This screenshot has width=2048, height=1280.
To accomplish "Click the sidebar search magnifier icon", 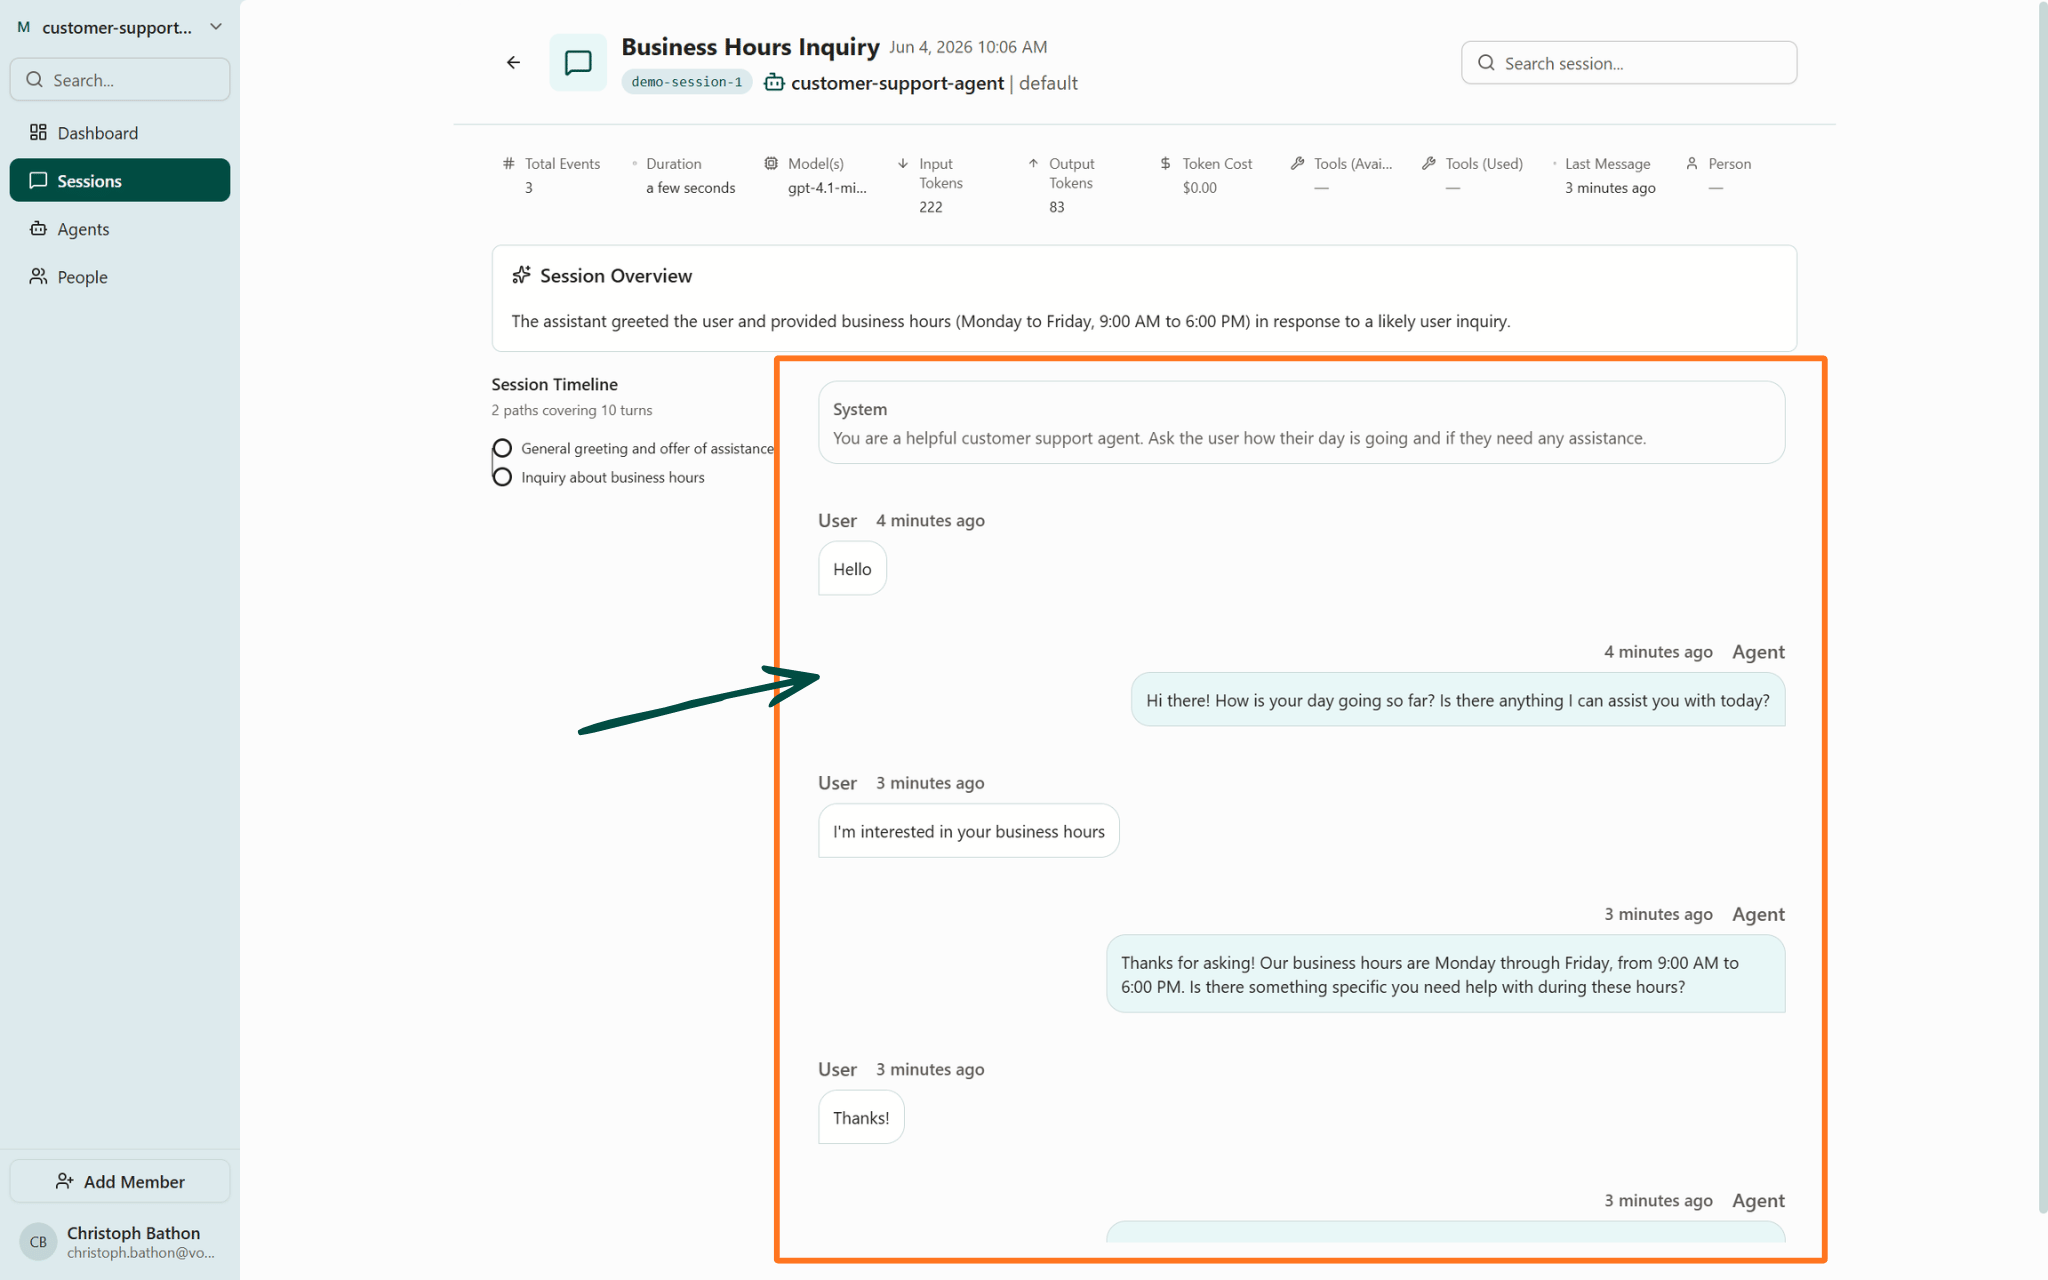I will point(35,79).
